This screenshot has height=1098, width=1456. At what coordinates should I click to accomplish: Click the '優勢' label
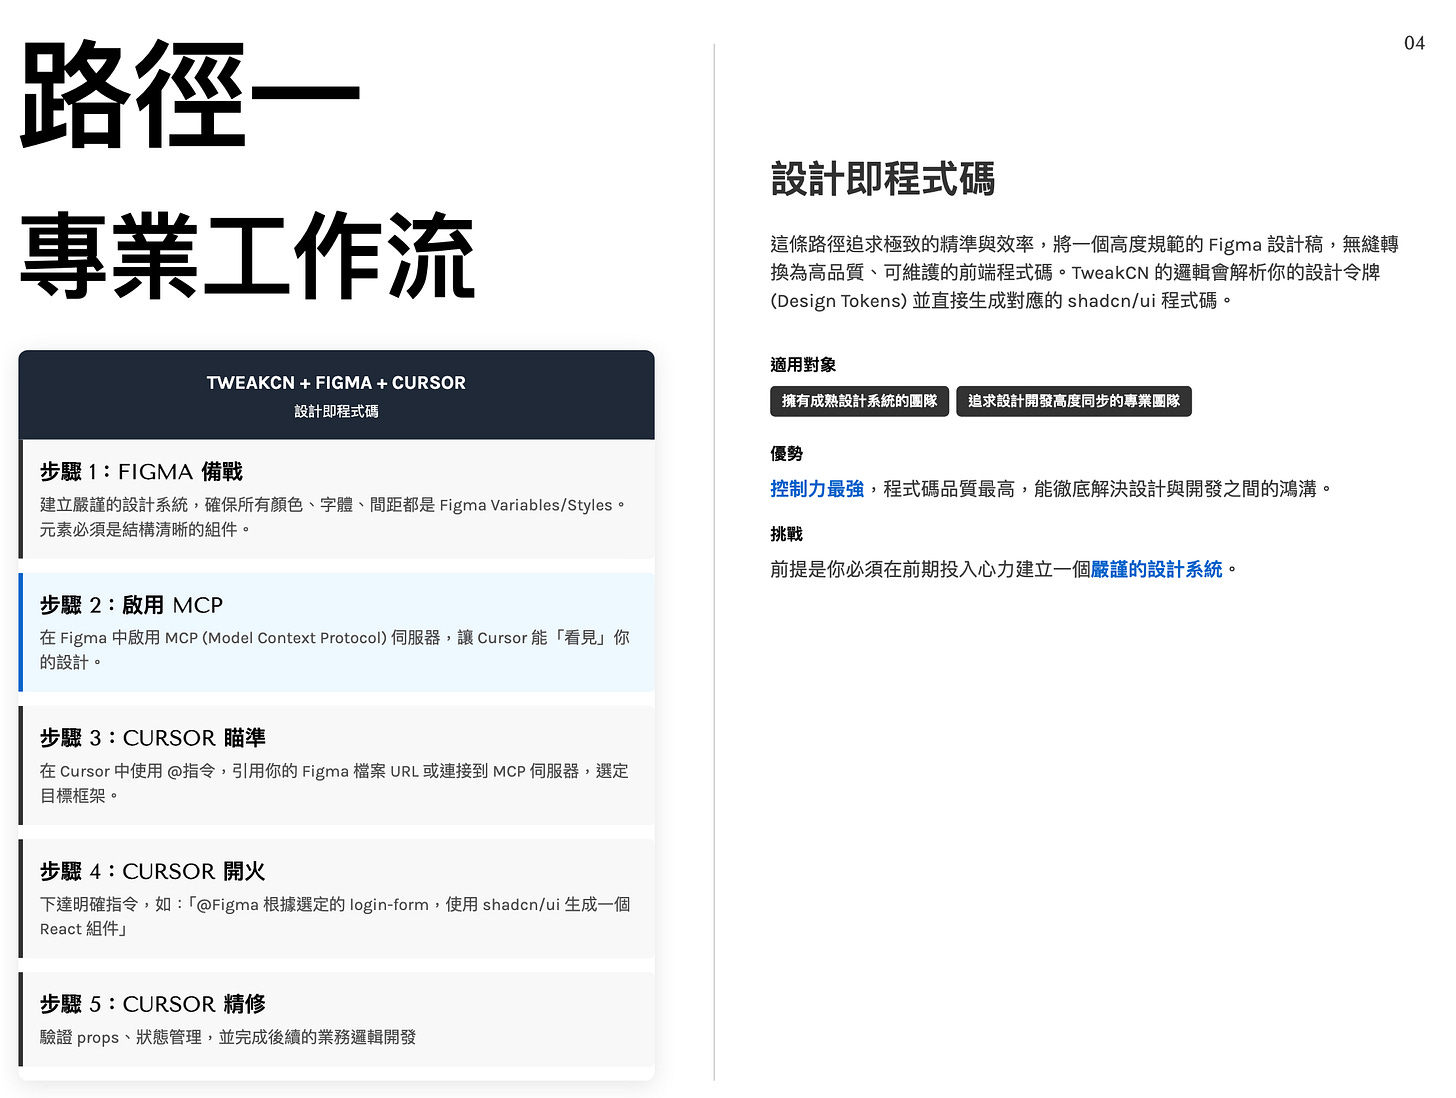click(x=786, y=454)
